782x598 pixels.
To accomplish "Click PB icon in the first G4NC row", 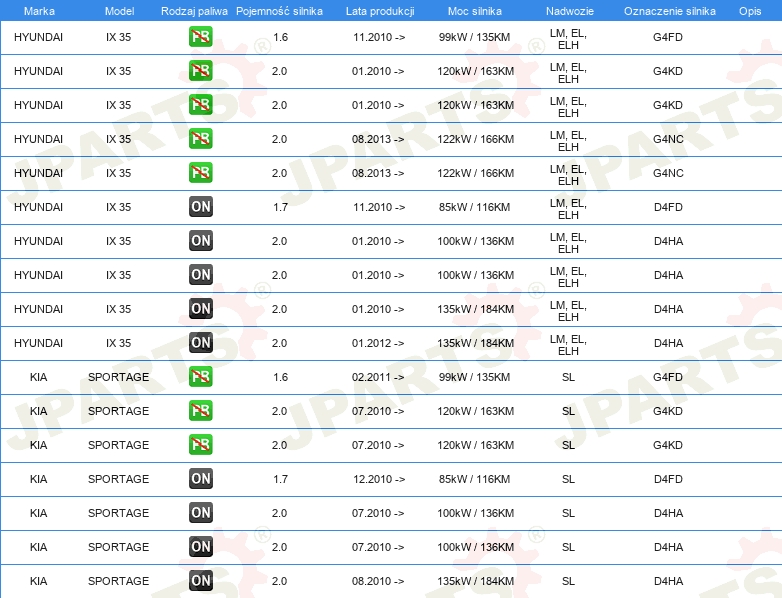I will 200,139.
